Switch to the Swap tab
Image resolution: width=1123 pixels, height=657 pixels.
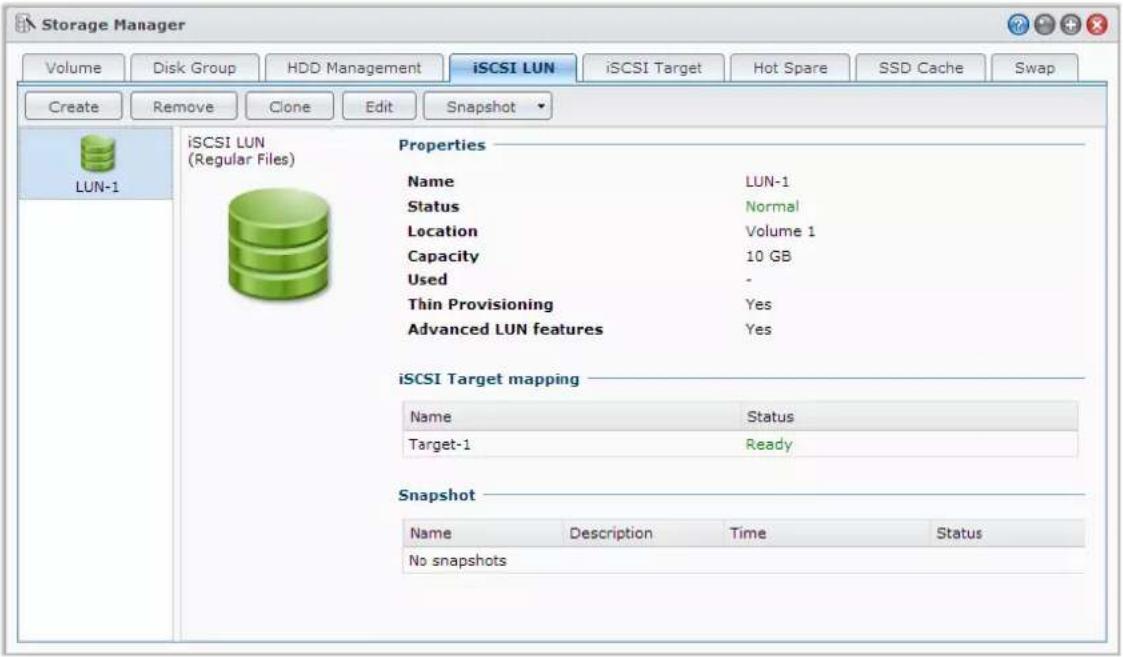pyautogui.click(x=1034, y=68)
